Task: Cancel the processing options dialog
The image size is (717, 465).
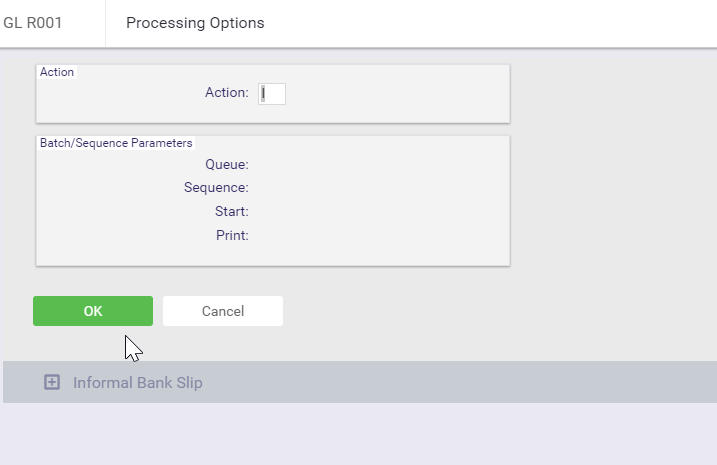Action: point(223,311)
